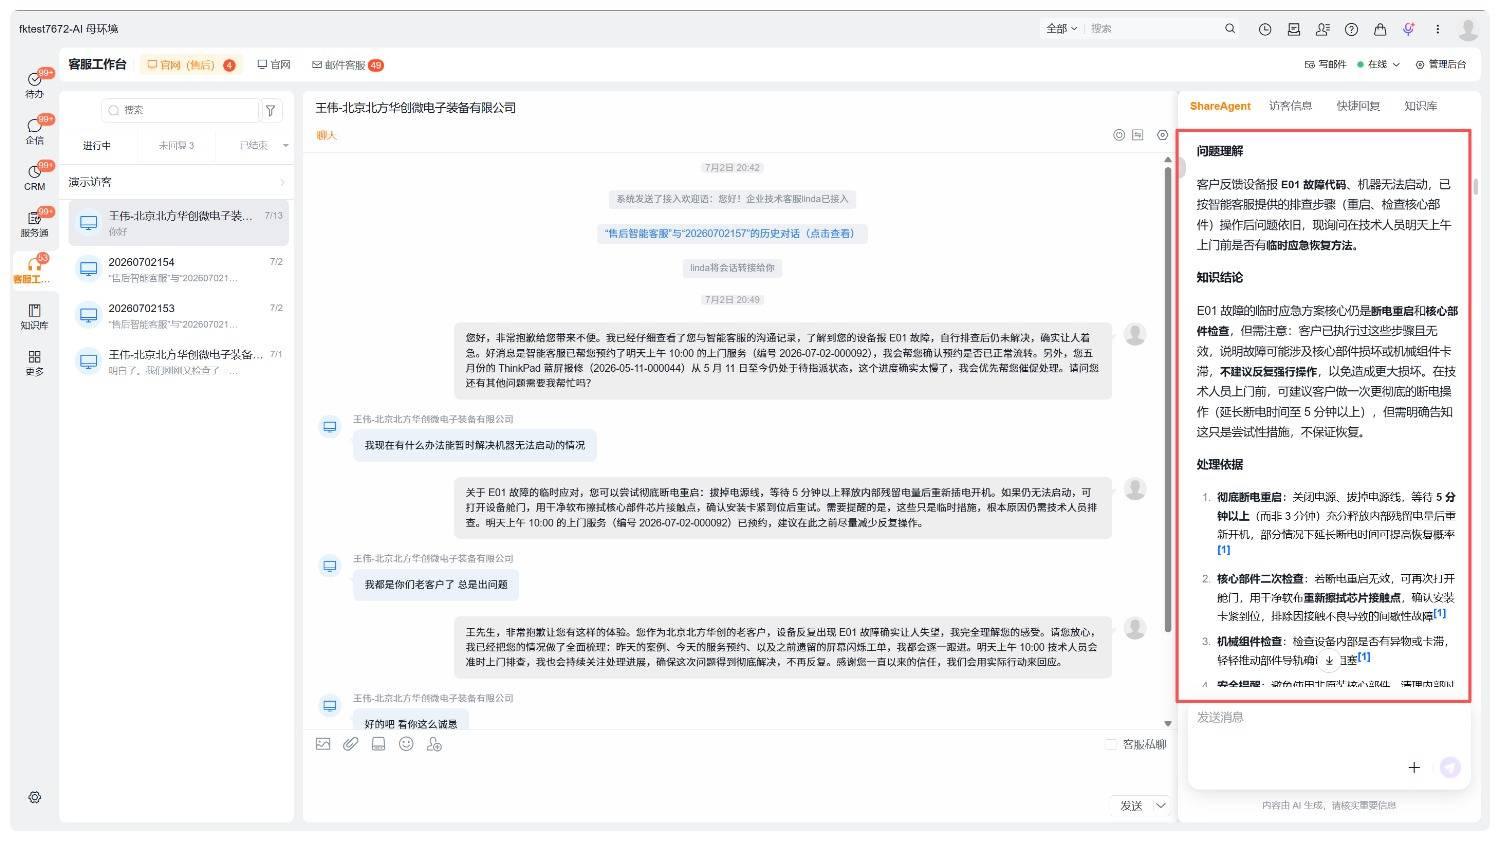Click the first [1] citation after 彻底断电重启 step
This screenshot has width=1500, height=841.
[1223, 550]
